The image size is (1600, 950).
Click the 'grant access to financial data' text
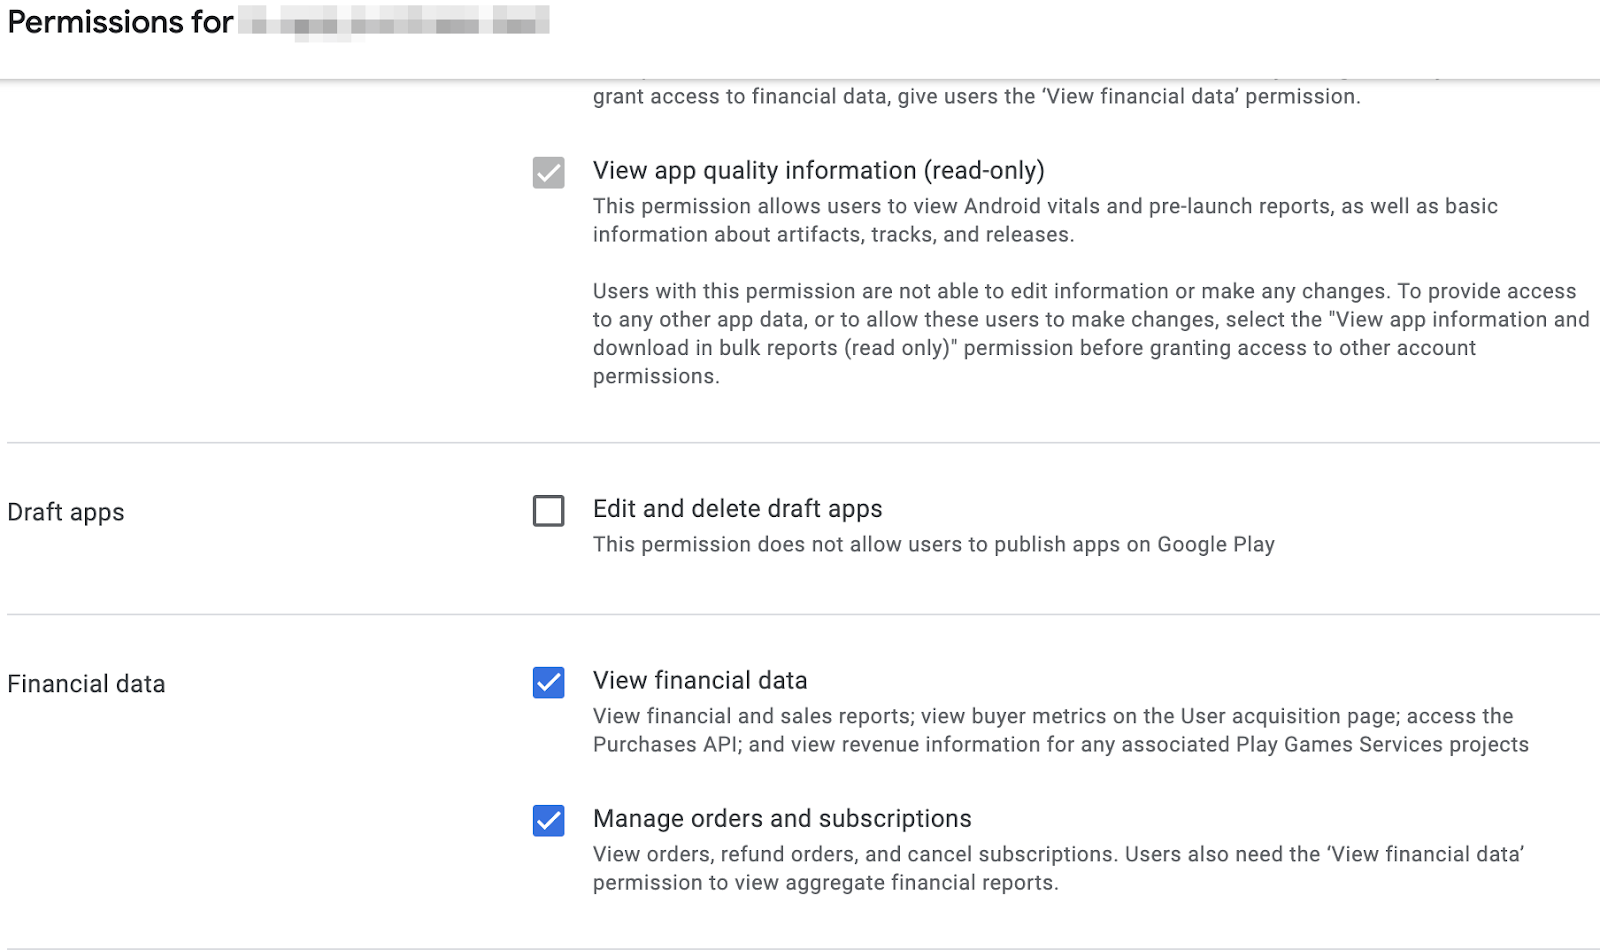tap(976, 97)
